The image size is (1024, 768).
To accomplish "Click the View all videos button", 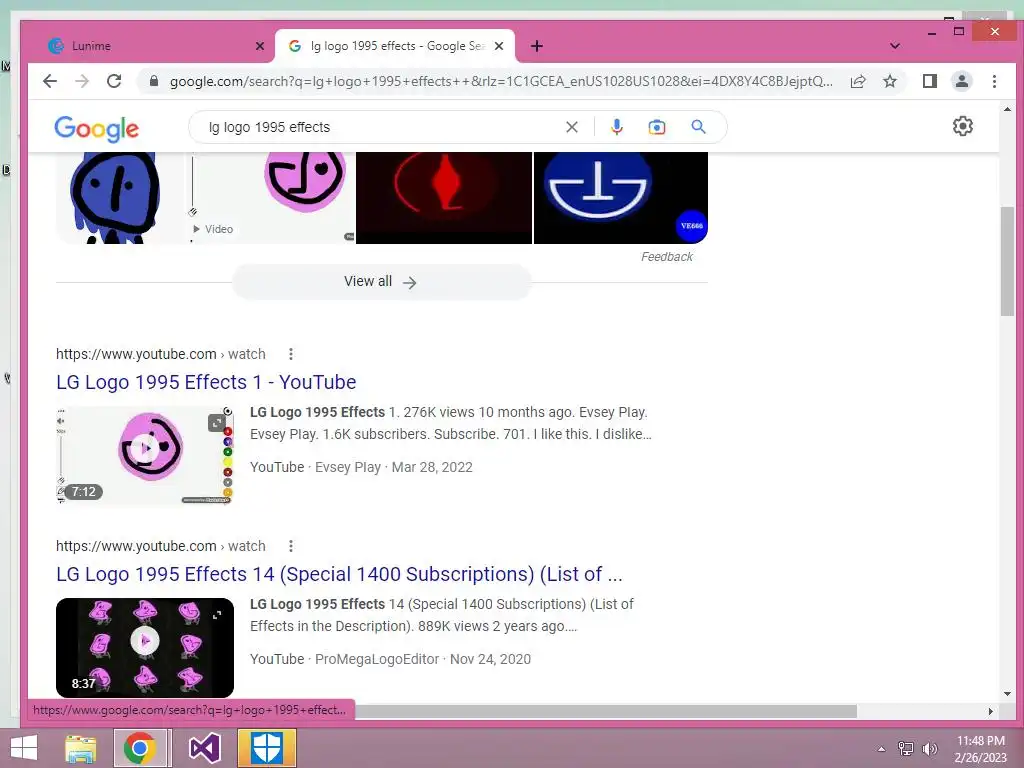I will coord(381,282).
